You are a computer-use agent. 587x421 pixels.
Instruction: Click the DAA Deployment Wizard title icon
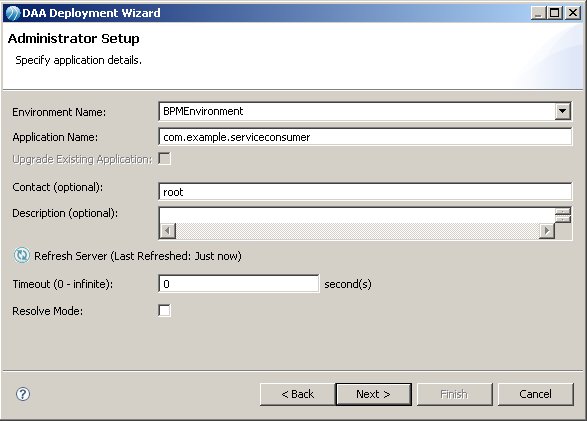(12, 13)
